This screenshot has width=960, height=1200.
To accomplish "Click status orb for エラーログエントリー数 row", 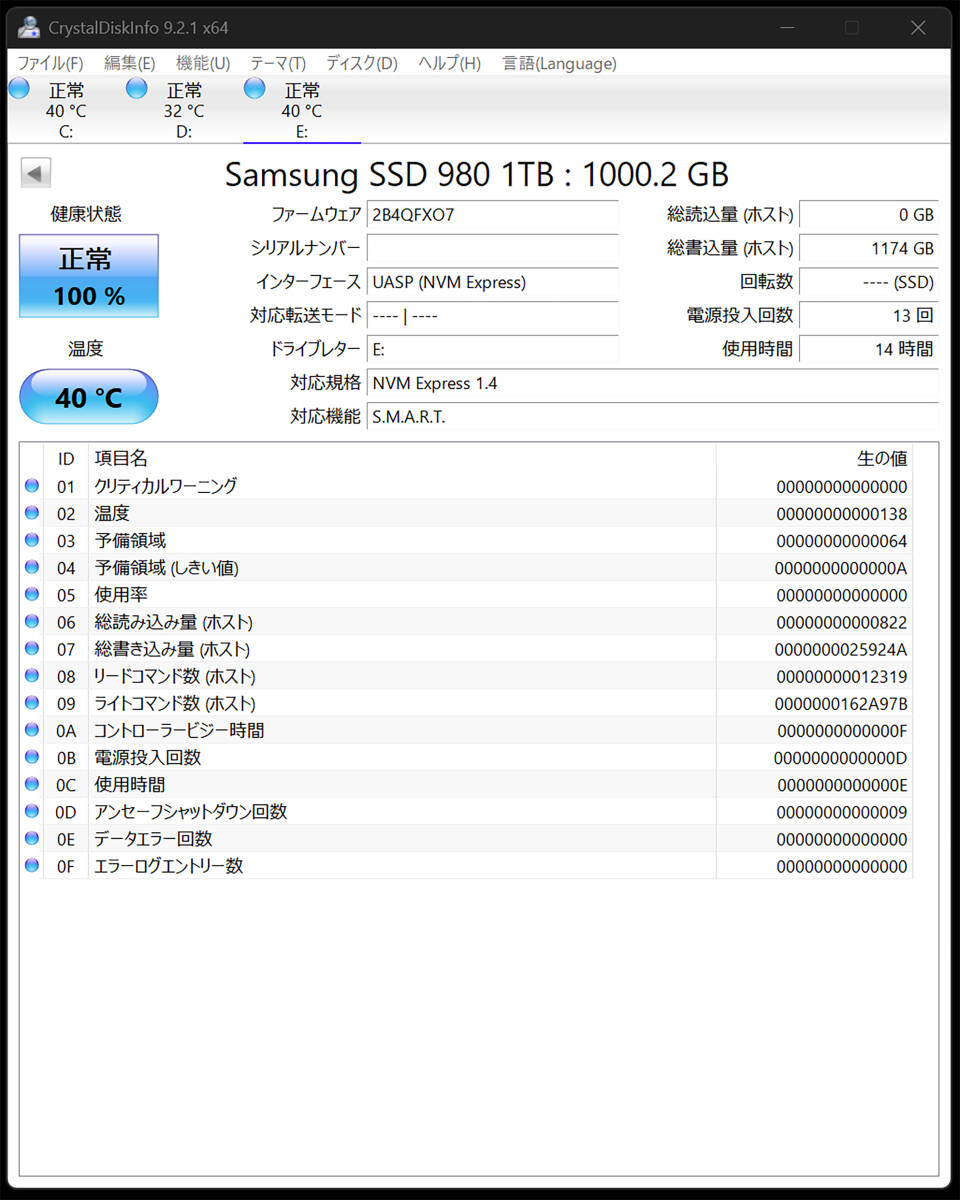I will (32, 864).
